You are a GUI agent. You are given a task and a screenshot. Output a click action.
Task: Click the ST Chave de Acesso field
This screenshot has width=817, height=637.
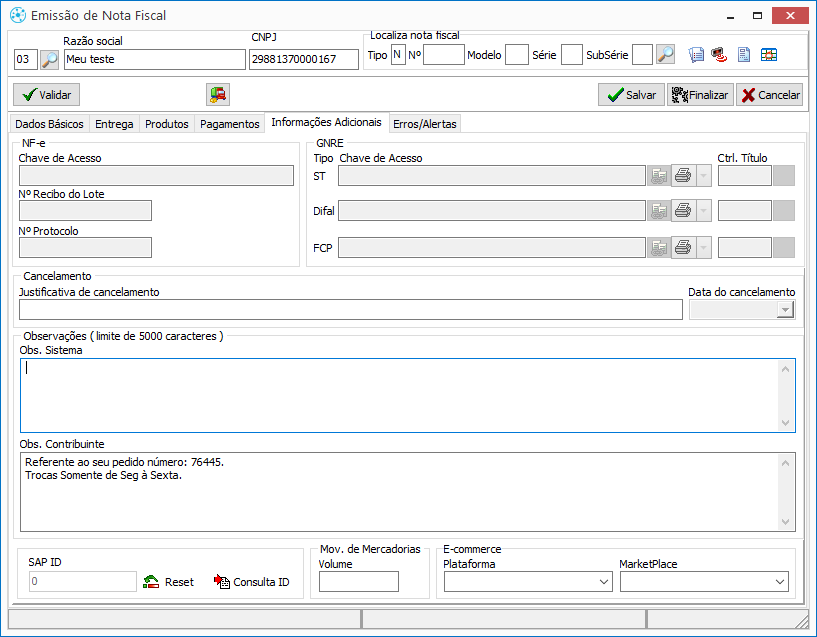(492, 176)
